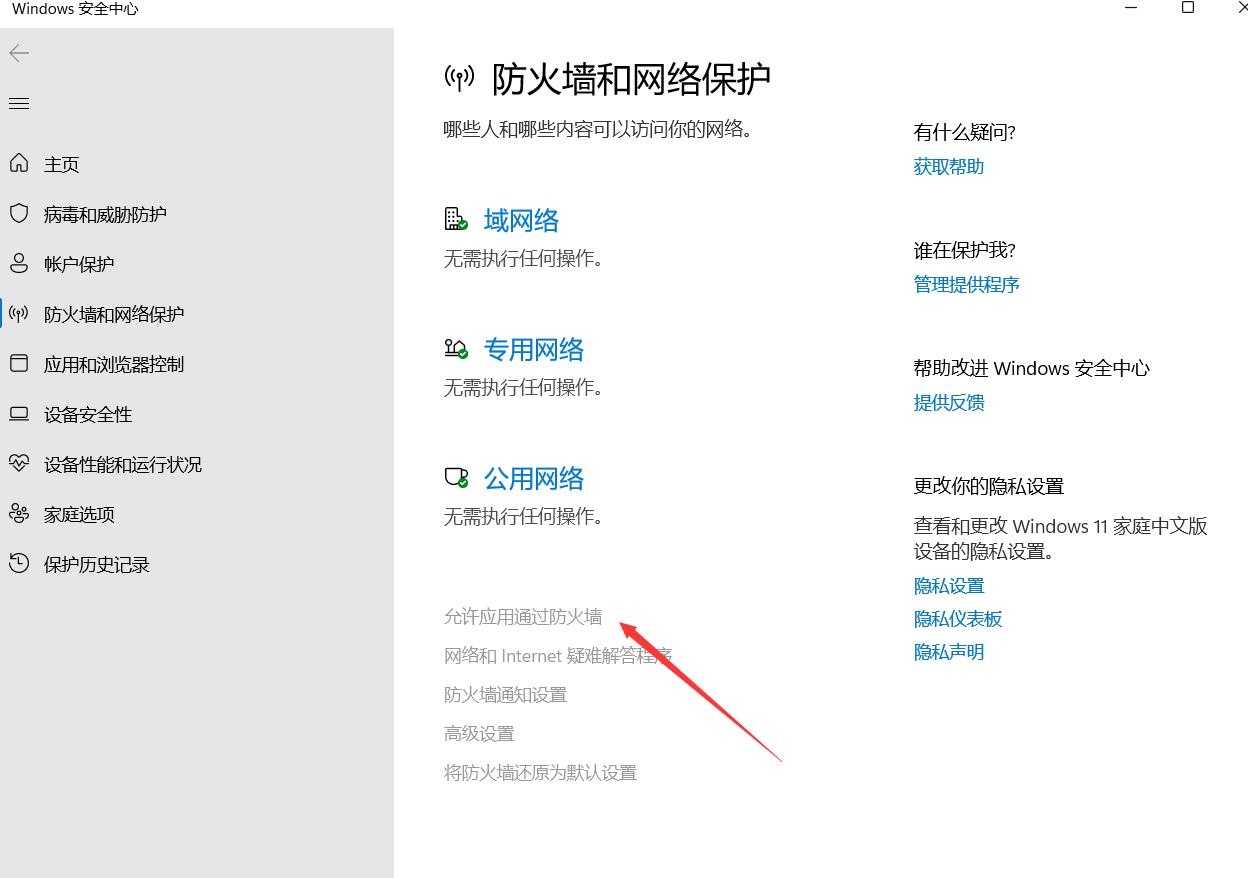Minimize the Windows 安全中心 window

click(1131, 8)
